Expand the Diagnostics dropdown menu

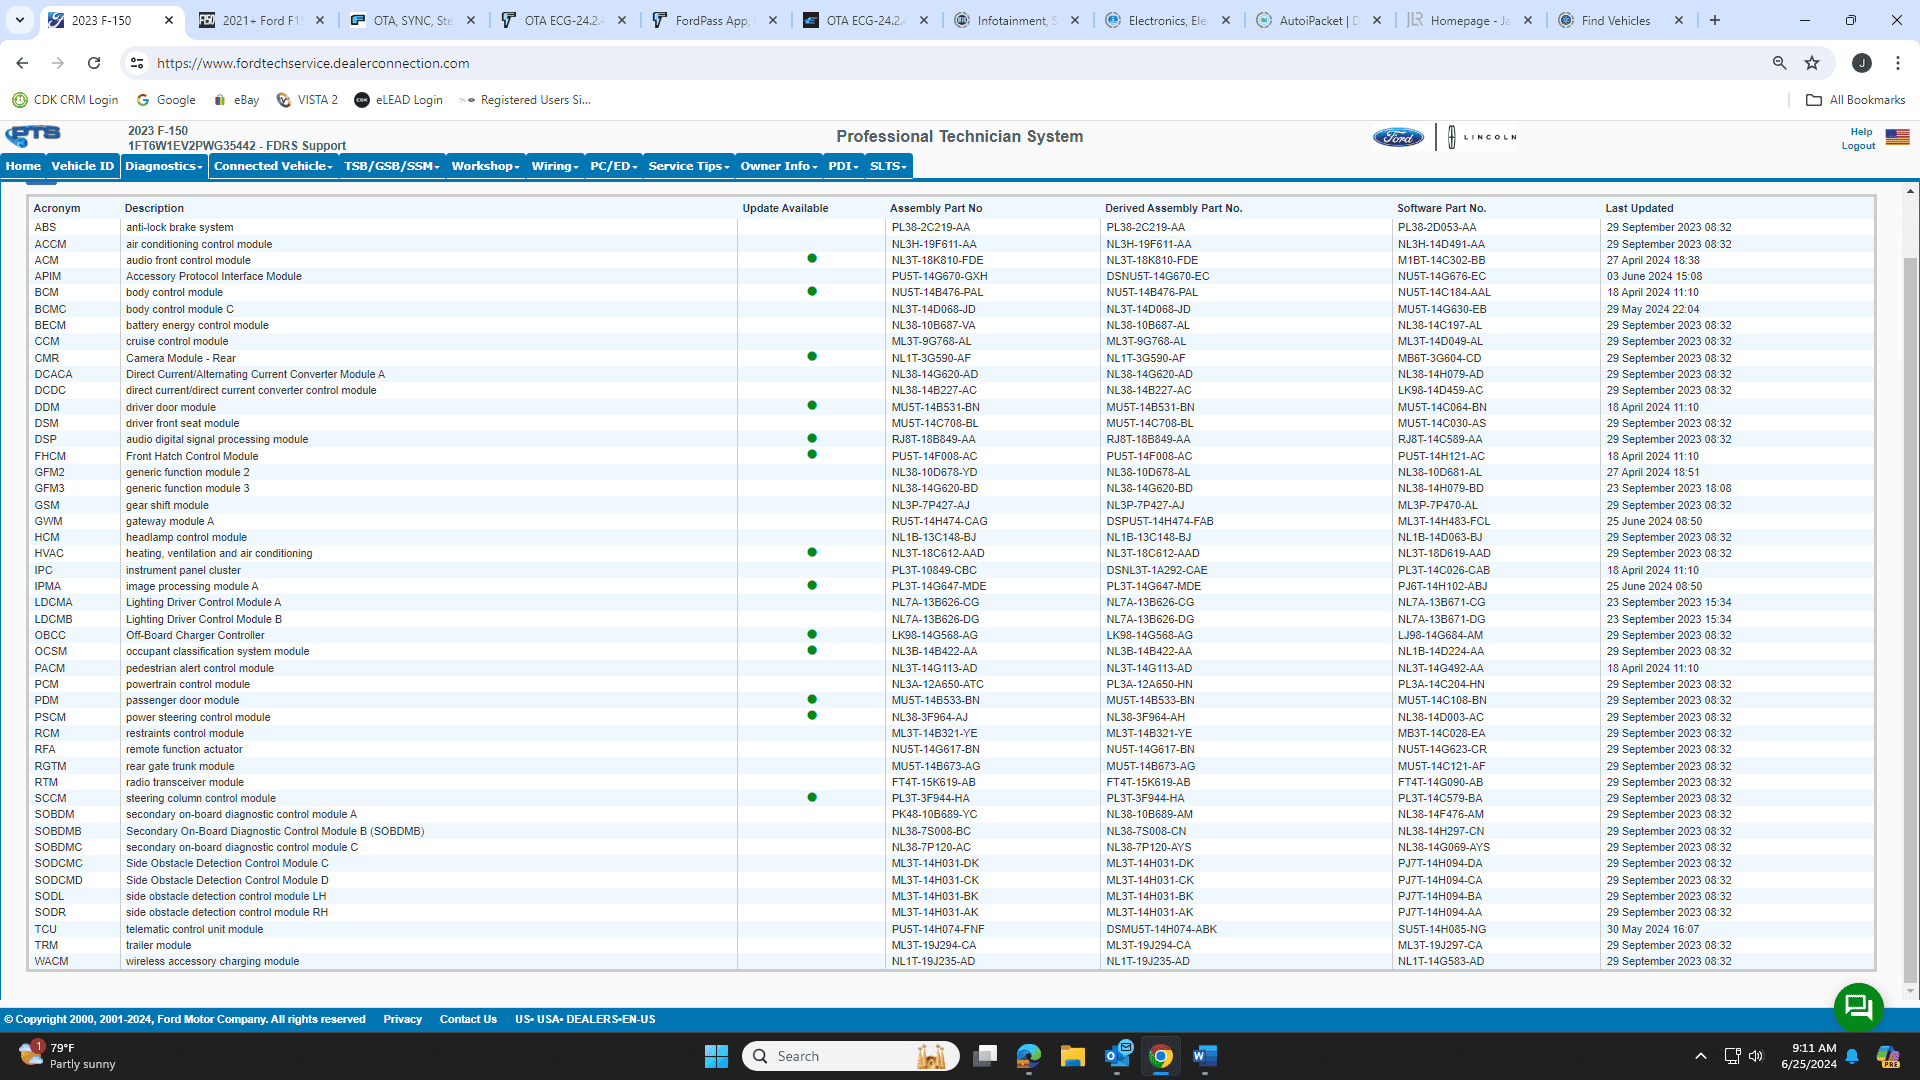click(x=162, y=166)
